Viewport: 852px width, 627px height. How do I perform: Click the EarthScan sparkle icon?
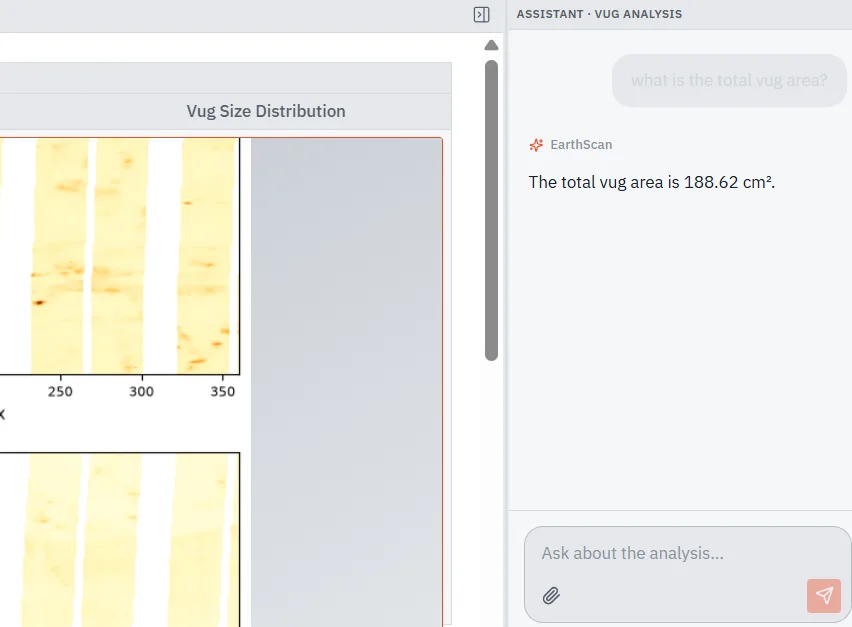point(536,145)
